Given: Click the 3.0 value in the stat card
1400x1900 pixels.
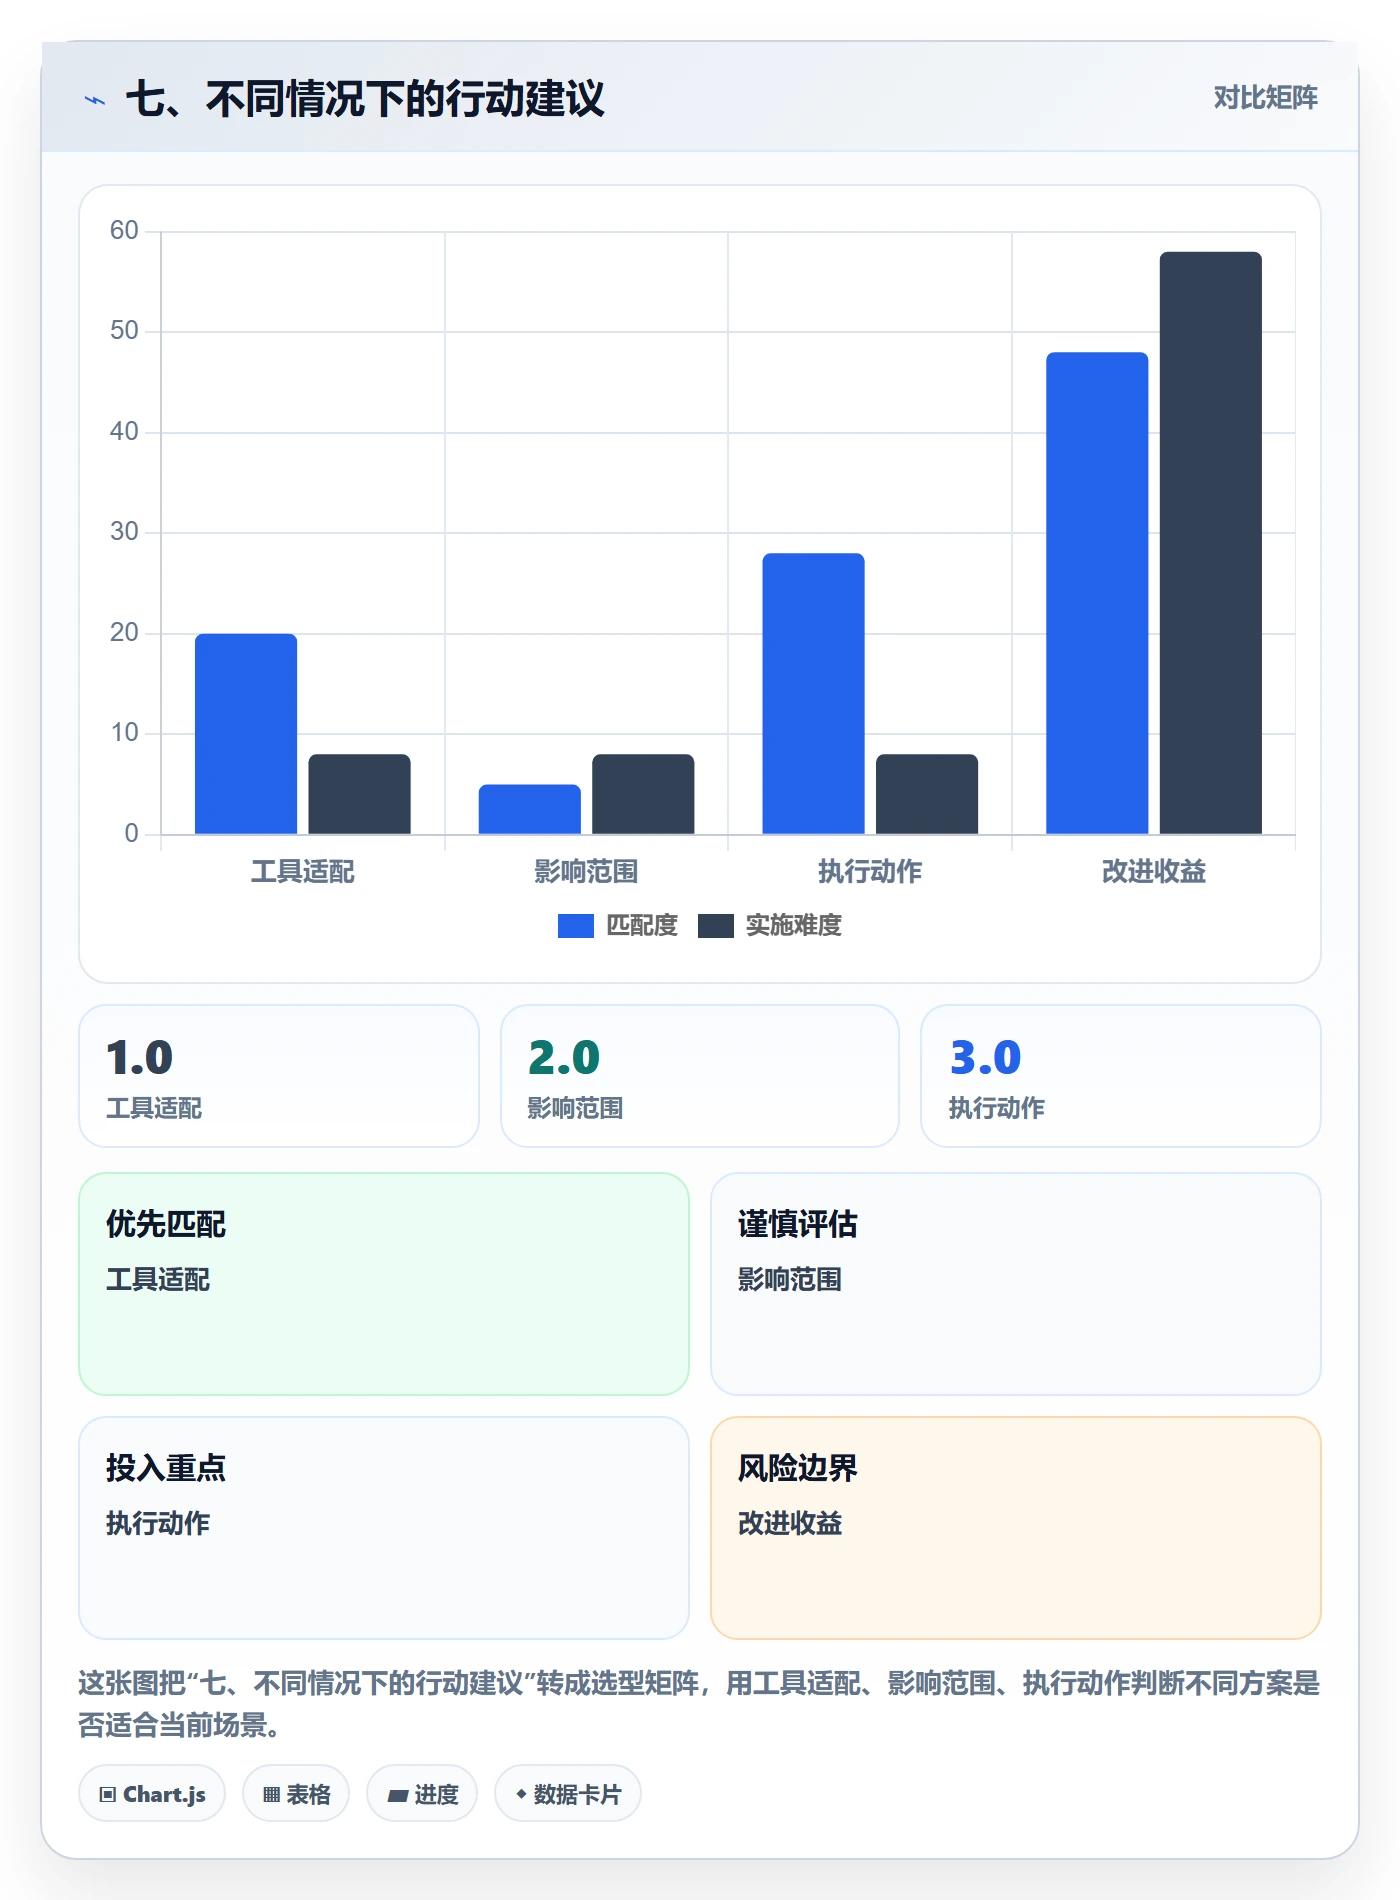Looking at the screenshot, I should click(x=985, y=1058).
